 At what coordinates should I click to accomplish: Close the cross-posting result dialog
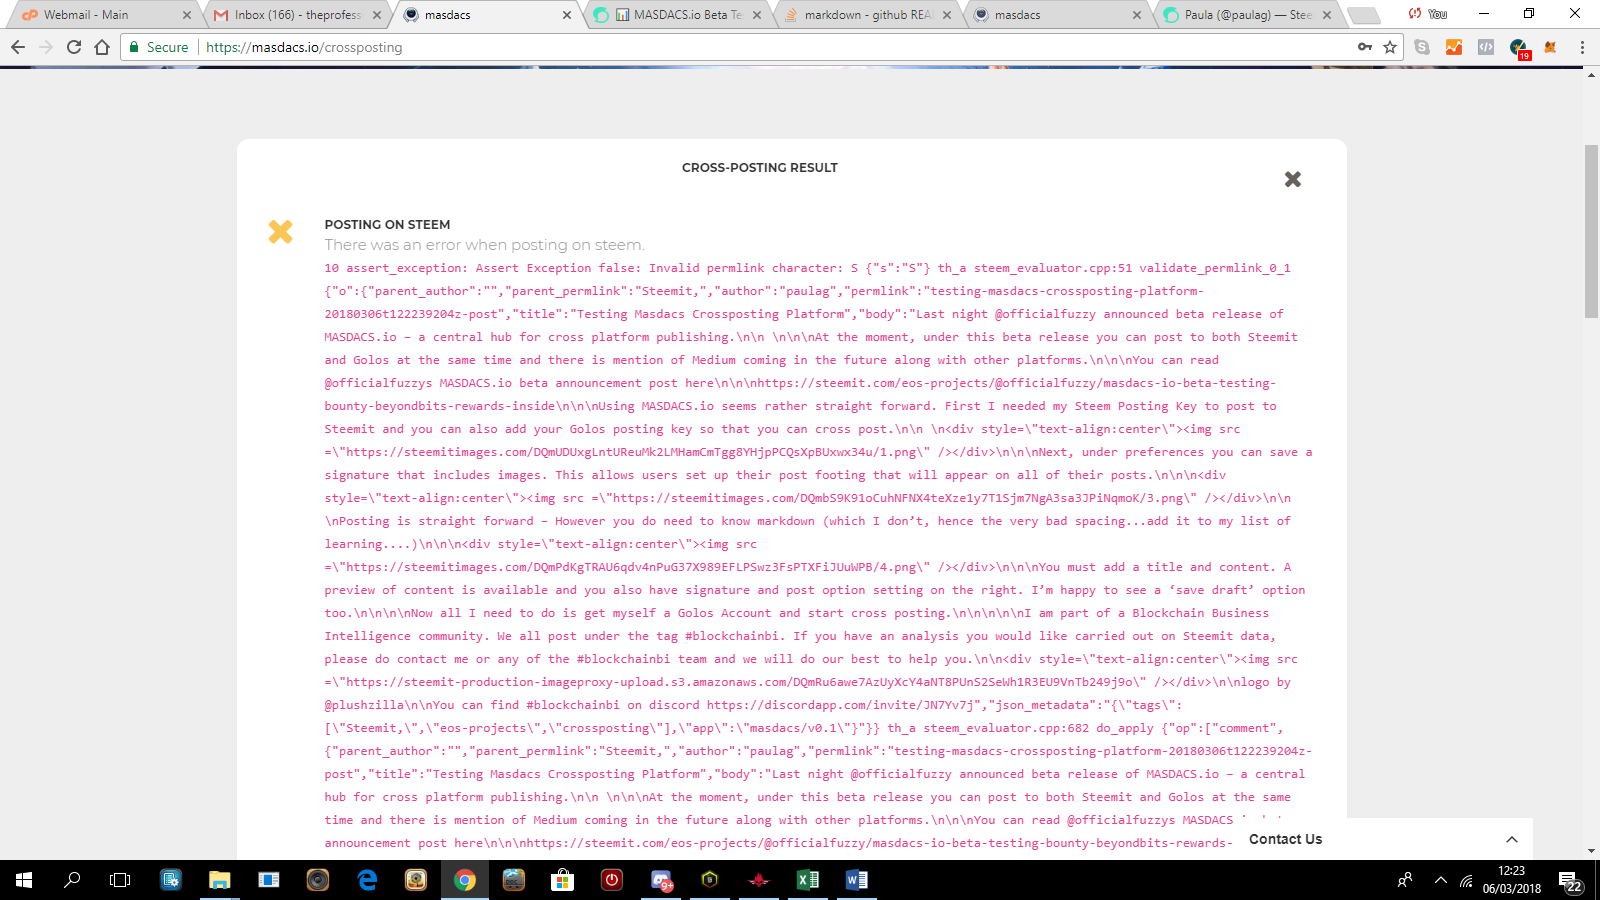point(1293,179)
